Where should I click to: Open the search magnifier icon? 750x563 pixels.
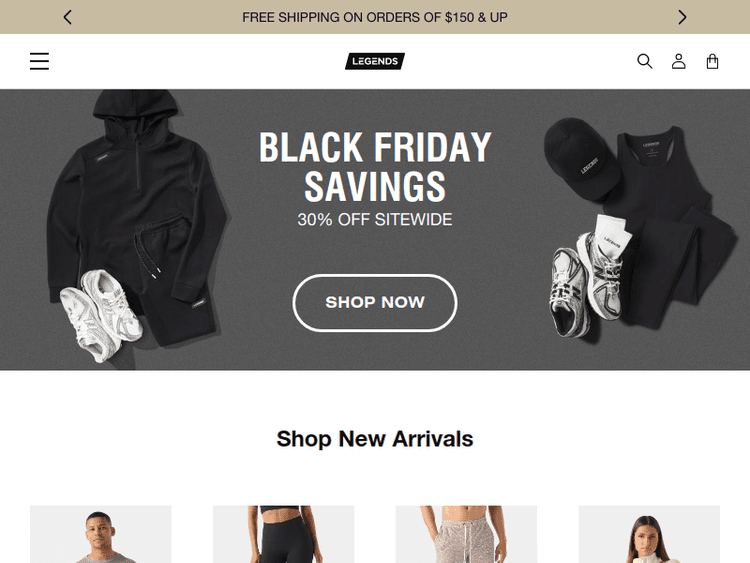click(x=644, y=61)
